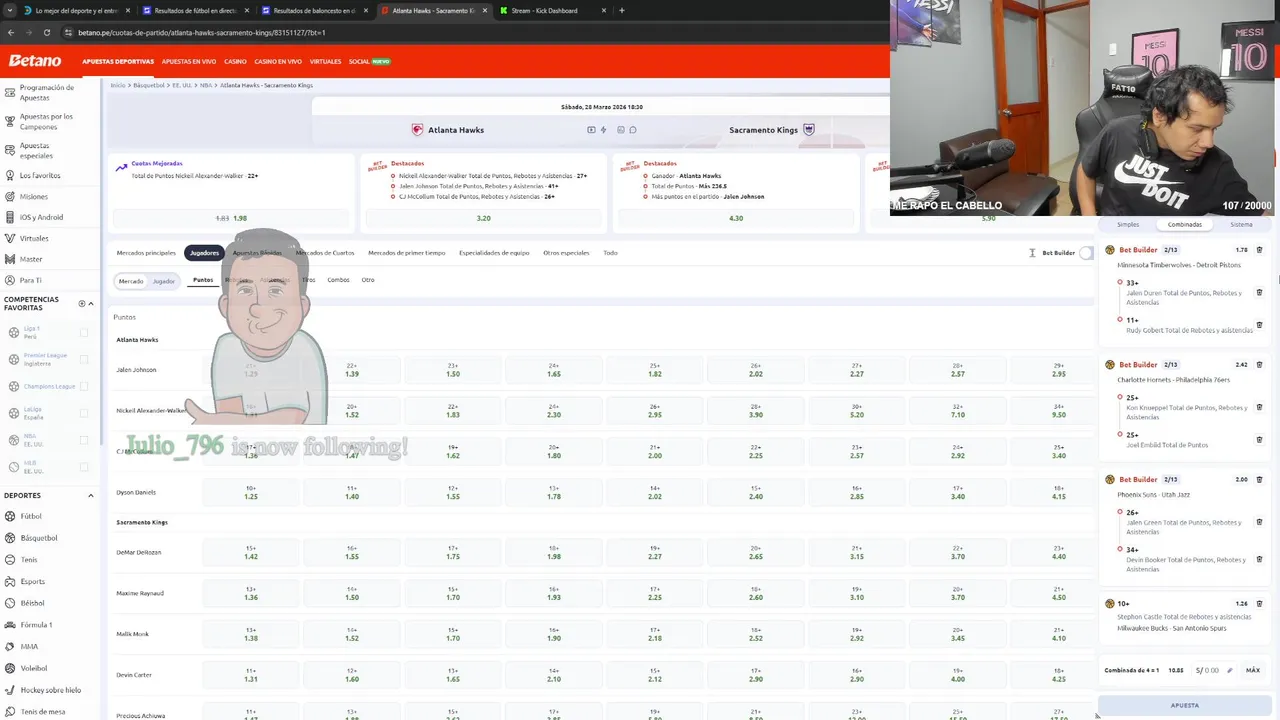Select the Combinadas betslip tab
1280x720 pixels.
point(1185,225)
